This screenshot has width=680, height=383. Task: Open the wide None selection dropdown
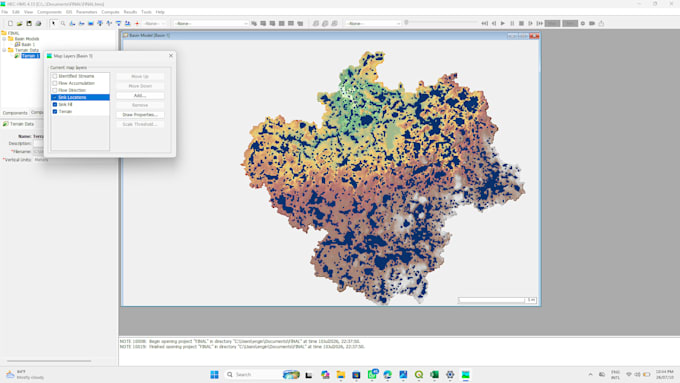211,23
